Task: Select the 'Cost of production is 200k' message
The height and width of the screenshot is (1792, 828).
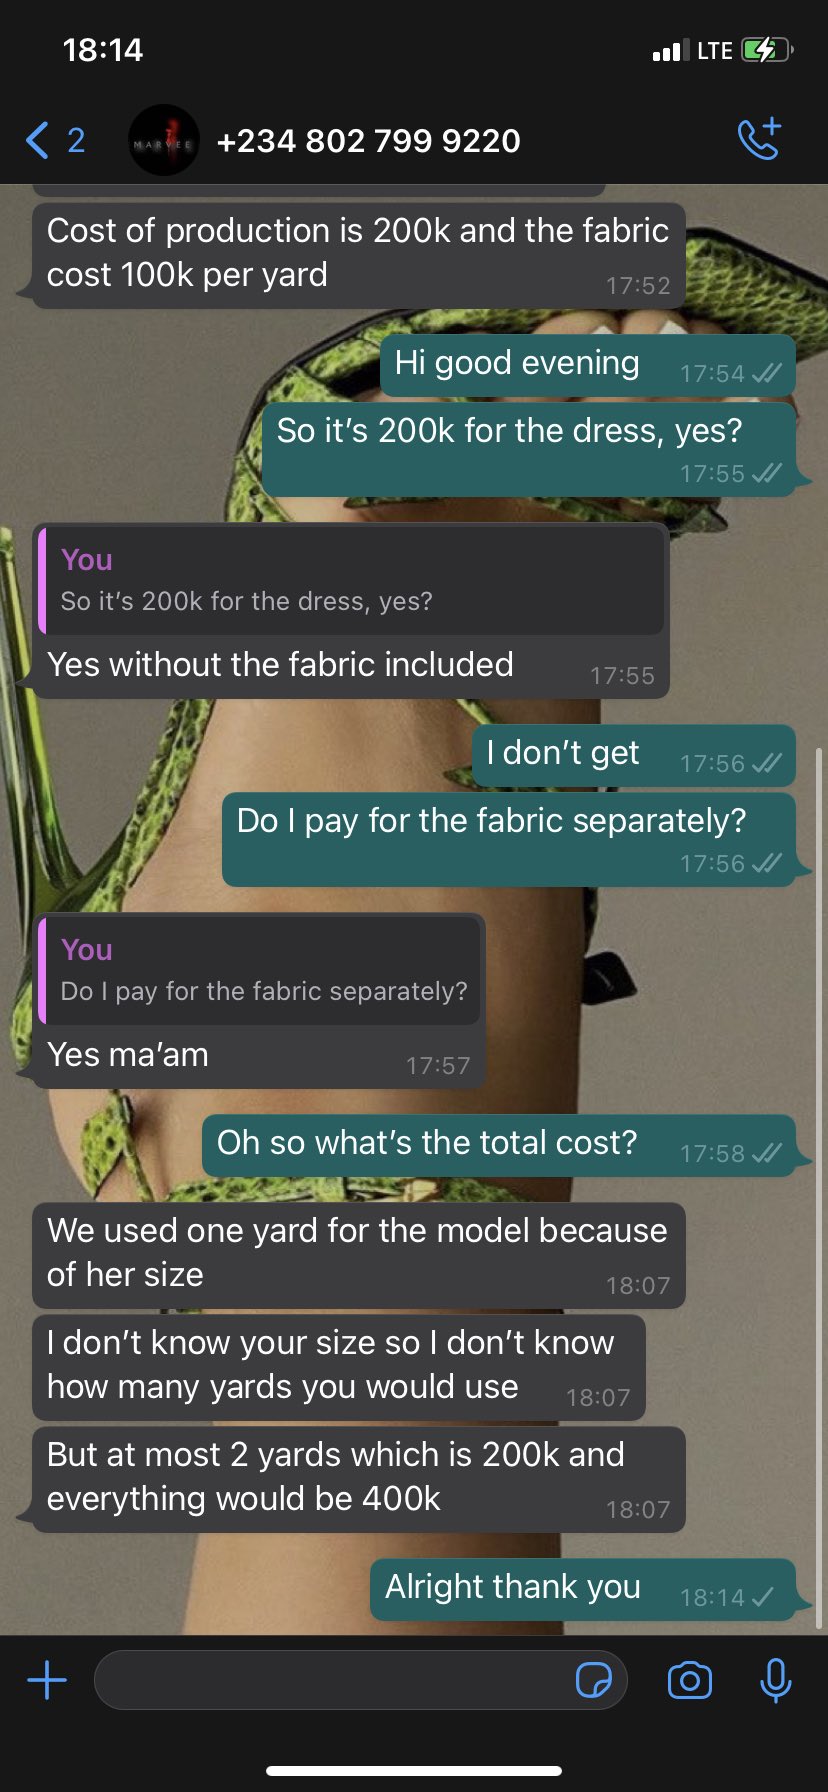Action: pyautogui.click(x=359, y=255)
